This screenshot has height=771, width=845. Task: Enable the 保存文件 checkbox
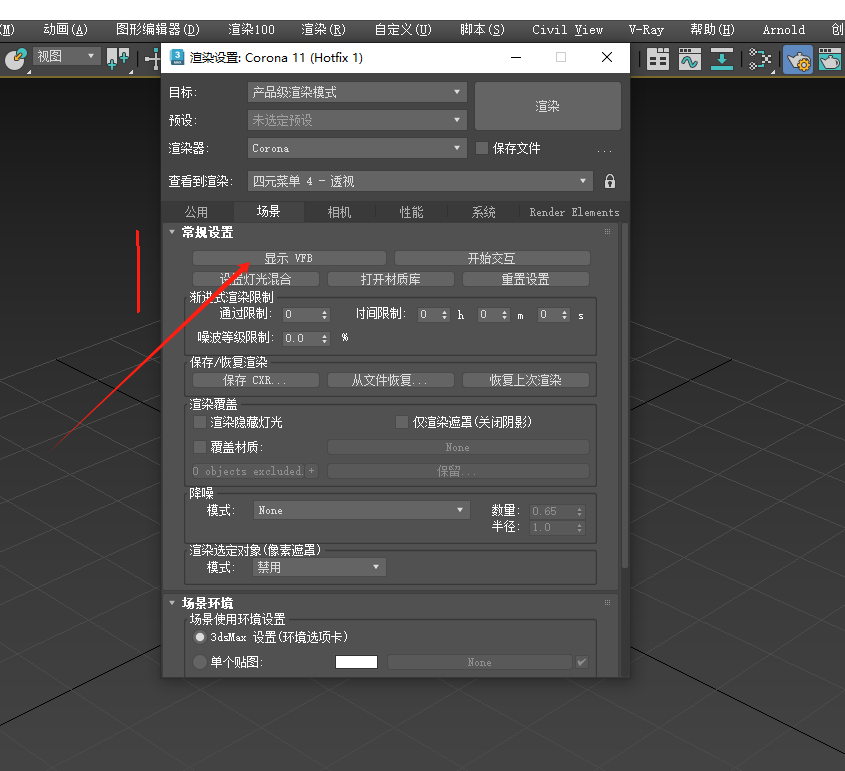482,148
